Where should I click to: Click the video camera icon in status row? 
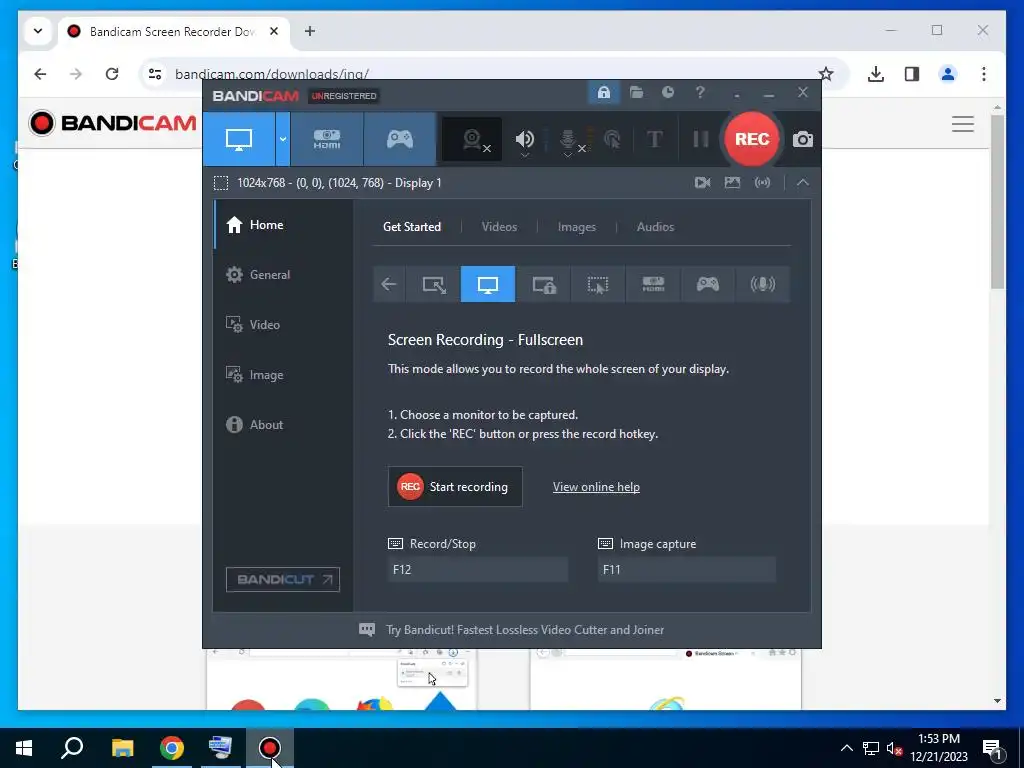click(702, 183)
